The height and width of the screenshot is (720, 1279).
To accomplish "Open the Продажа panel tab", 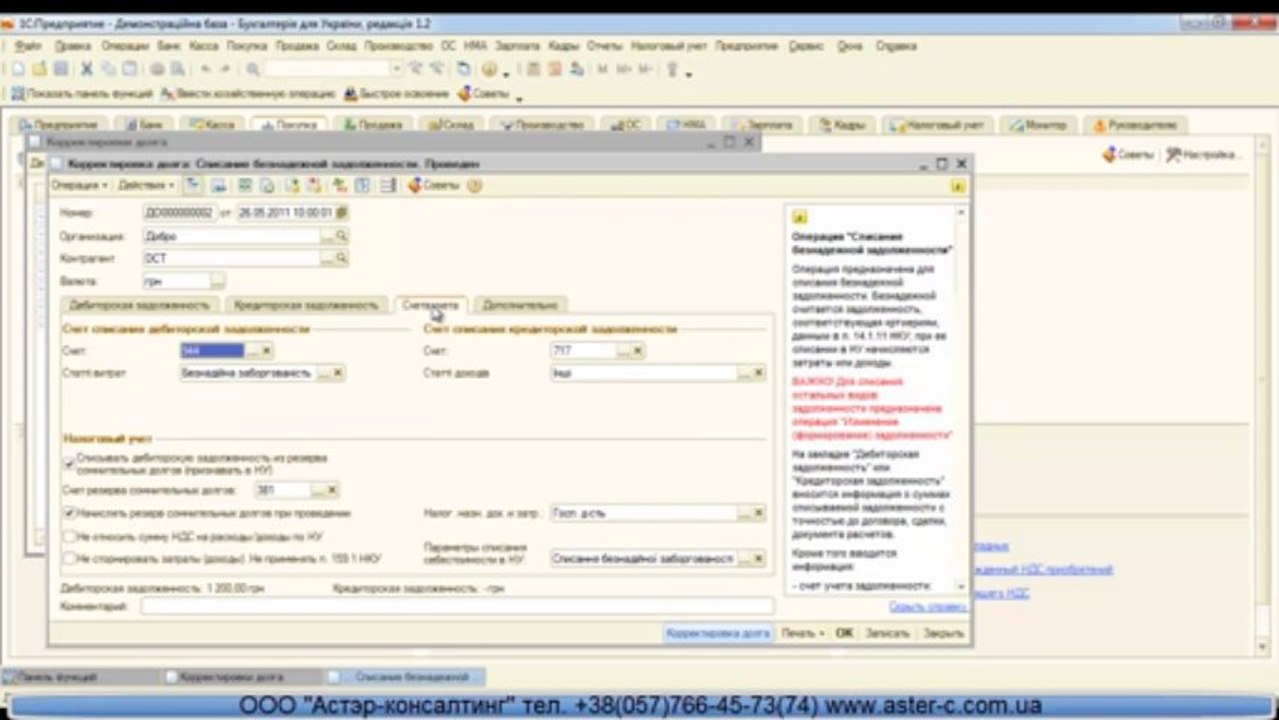I will pyautogui.click(x=372, y=125).
